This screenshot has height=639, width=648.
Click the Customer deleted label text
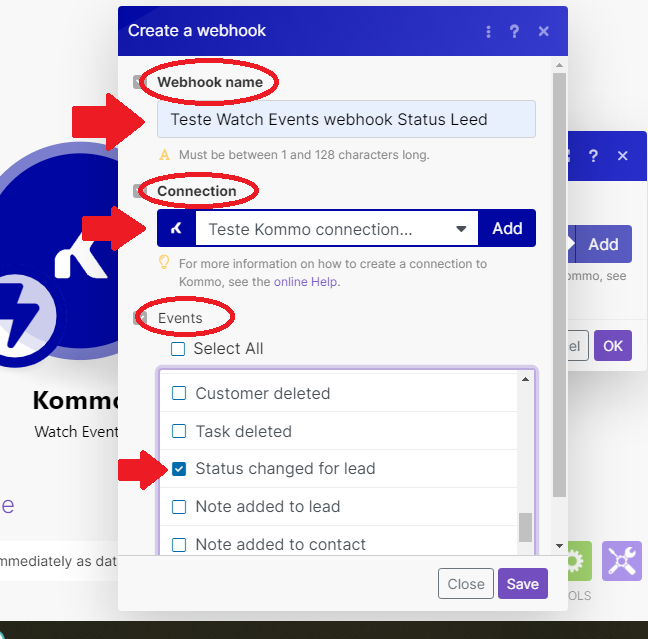pos(263,393)
